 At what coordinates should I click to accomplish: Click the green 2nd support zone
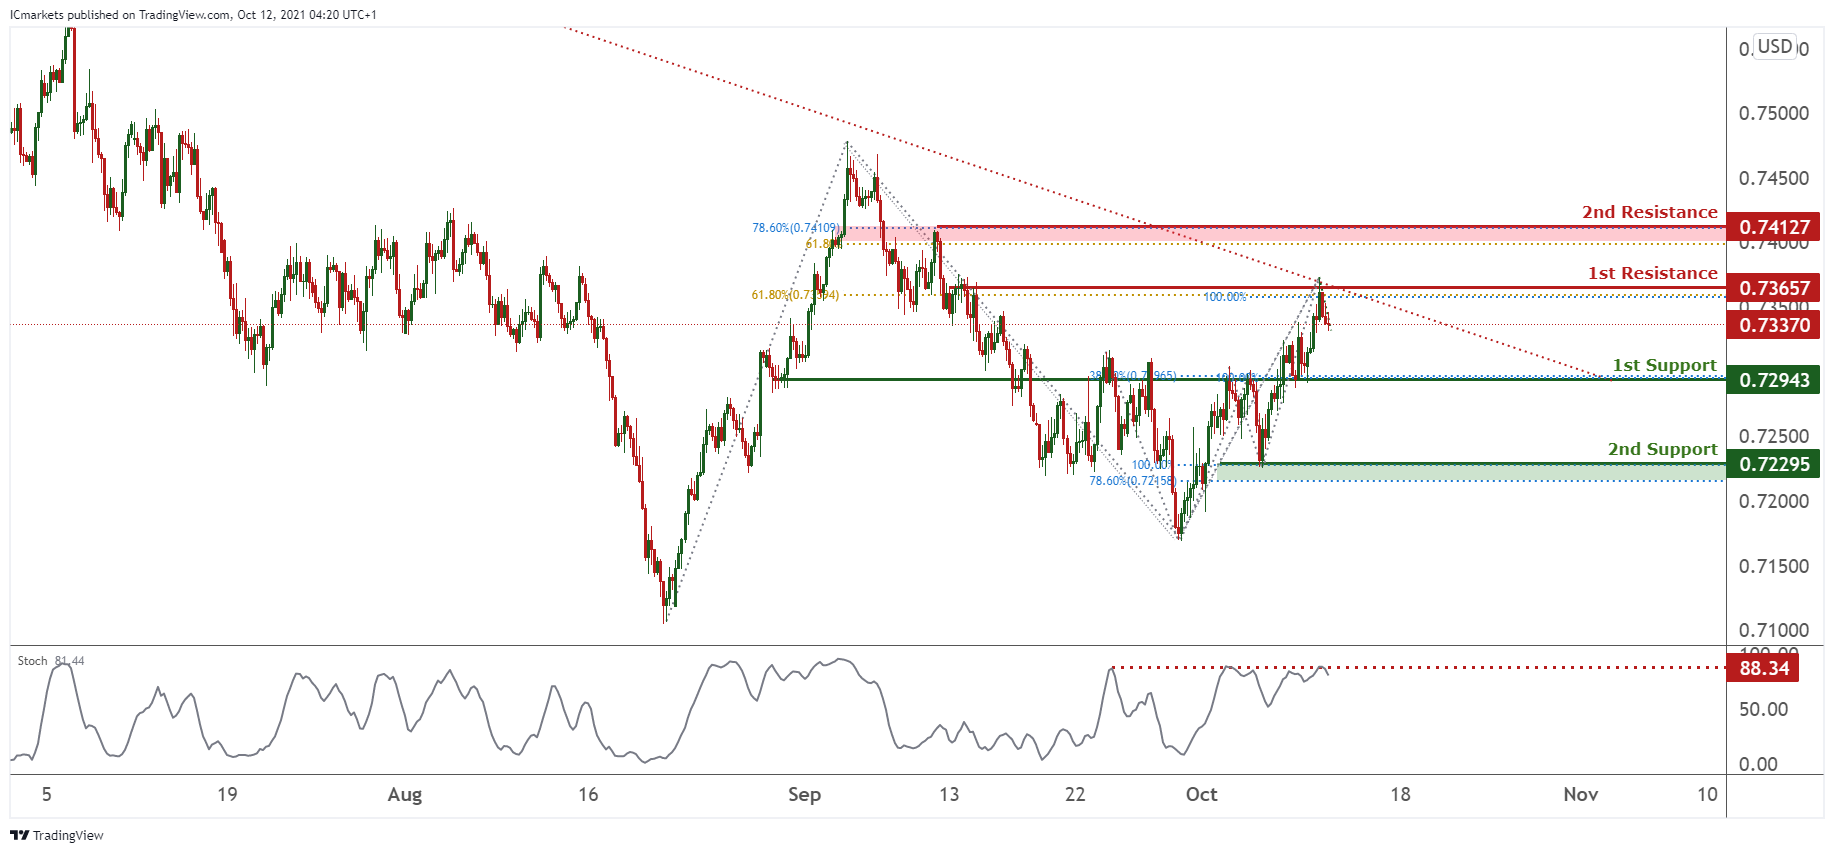pyautogui.click(x=1450, y=471)
